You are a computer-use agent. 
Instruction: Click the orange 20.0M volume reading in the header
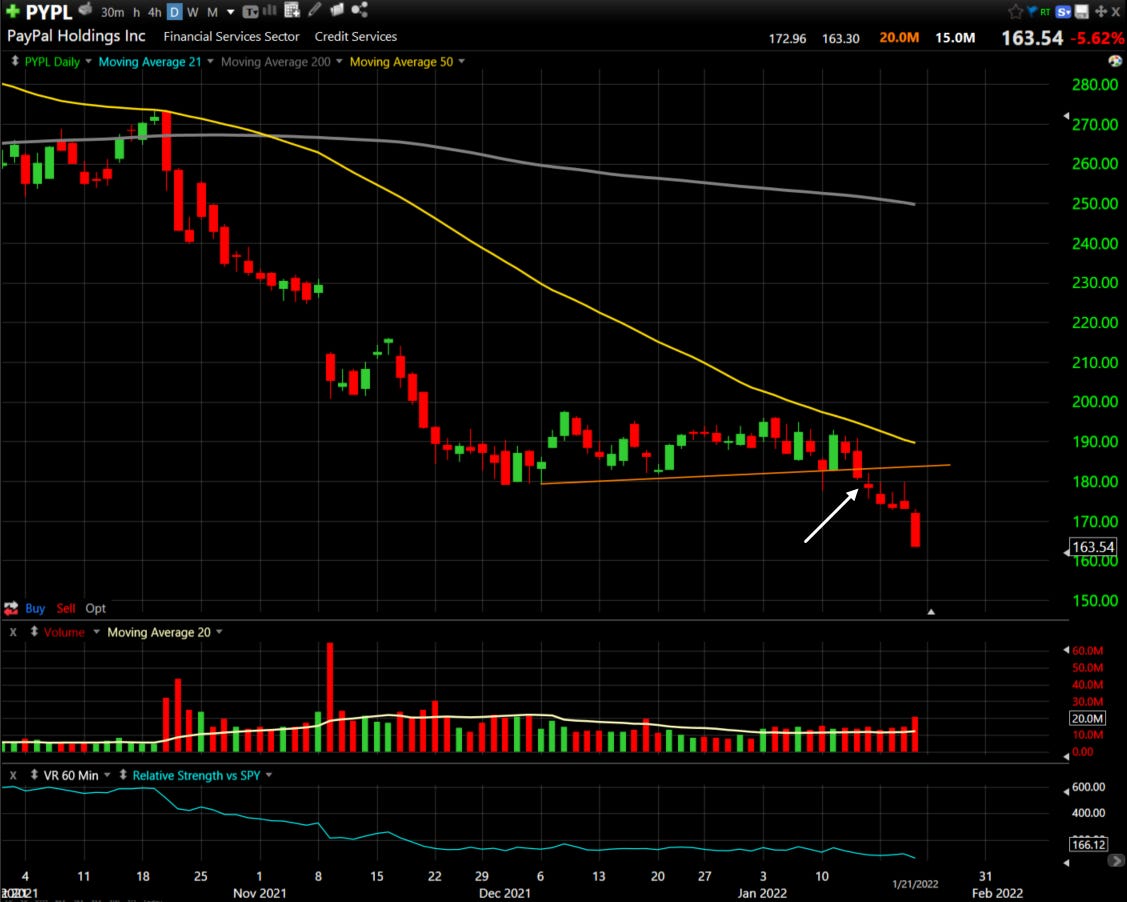coord(899,37)
